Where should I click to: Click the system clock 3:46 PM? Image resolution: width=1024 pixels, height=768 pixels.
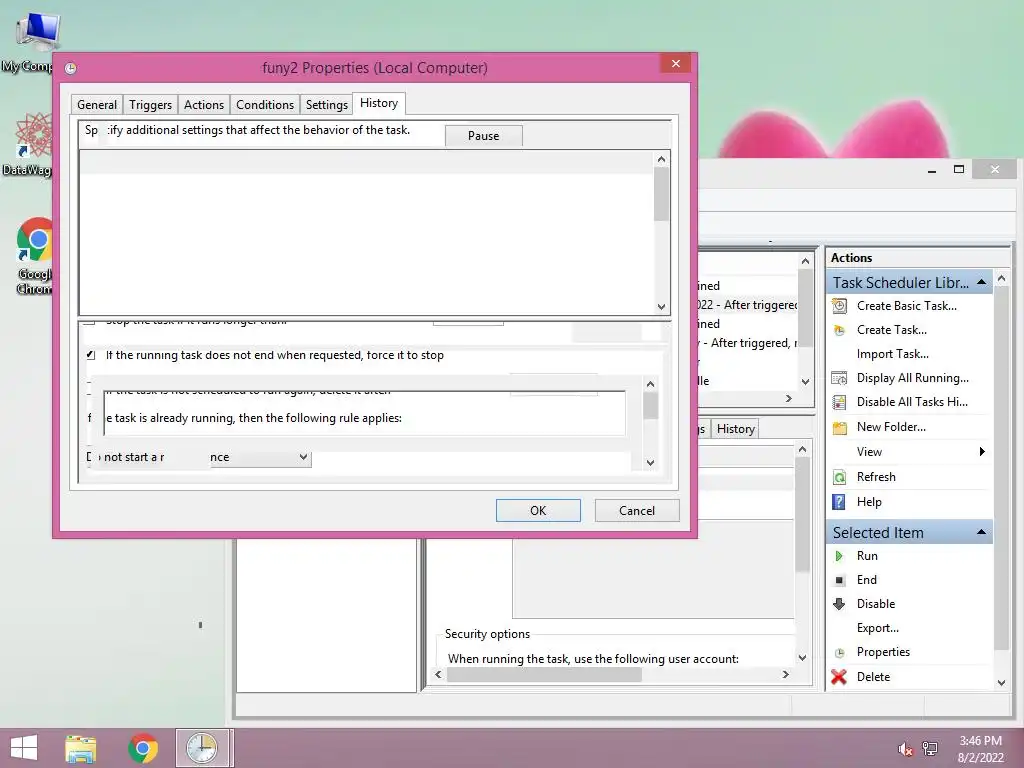pos(980,741)
